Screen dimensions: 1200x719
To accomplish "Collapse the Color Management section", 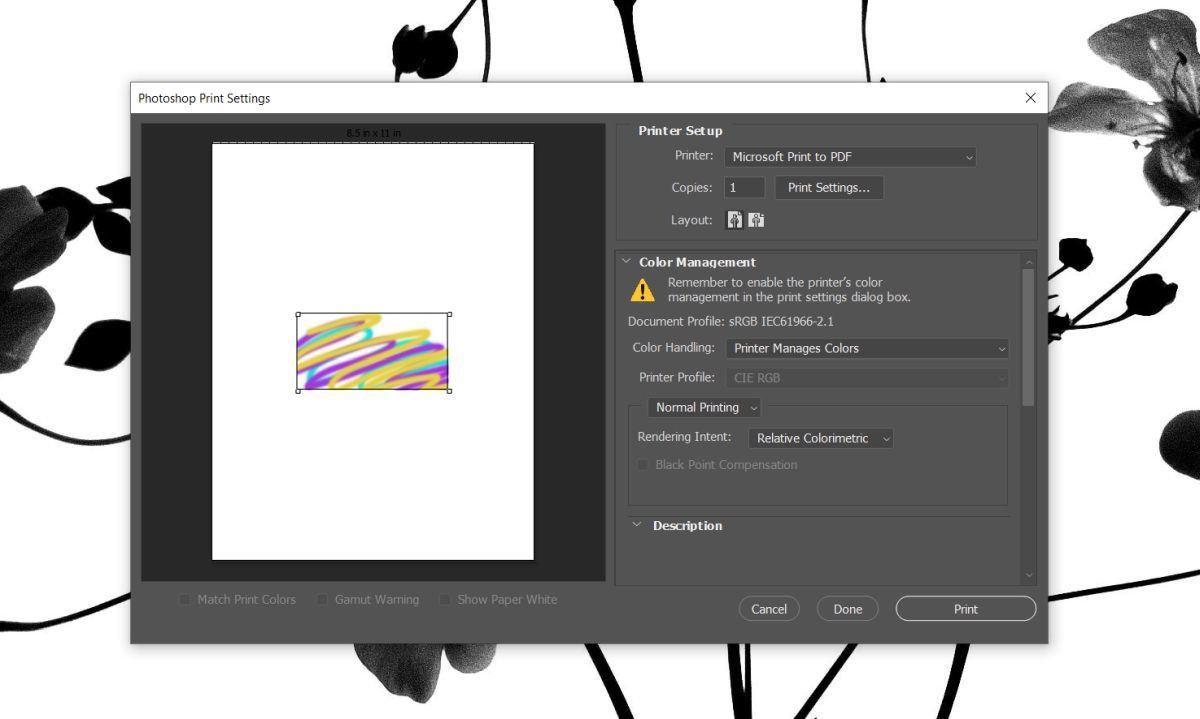I will [628, 261].
